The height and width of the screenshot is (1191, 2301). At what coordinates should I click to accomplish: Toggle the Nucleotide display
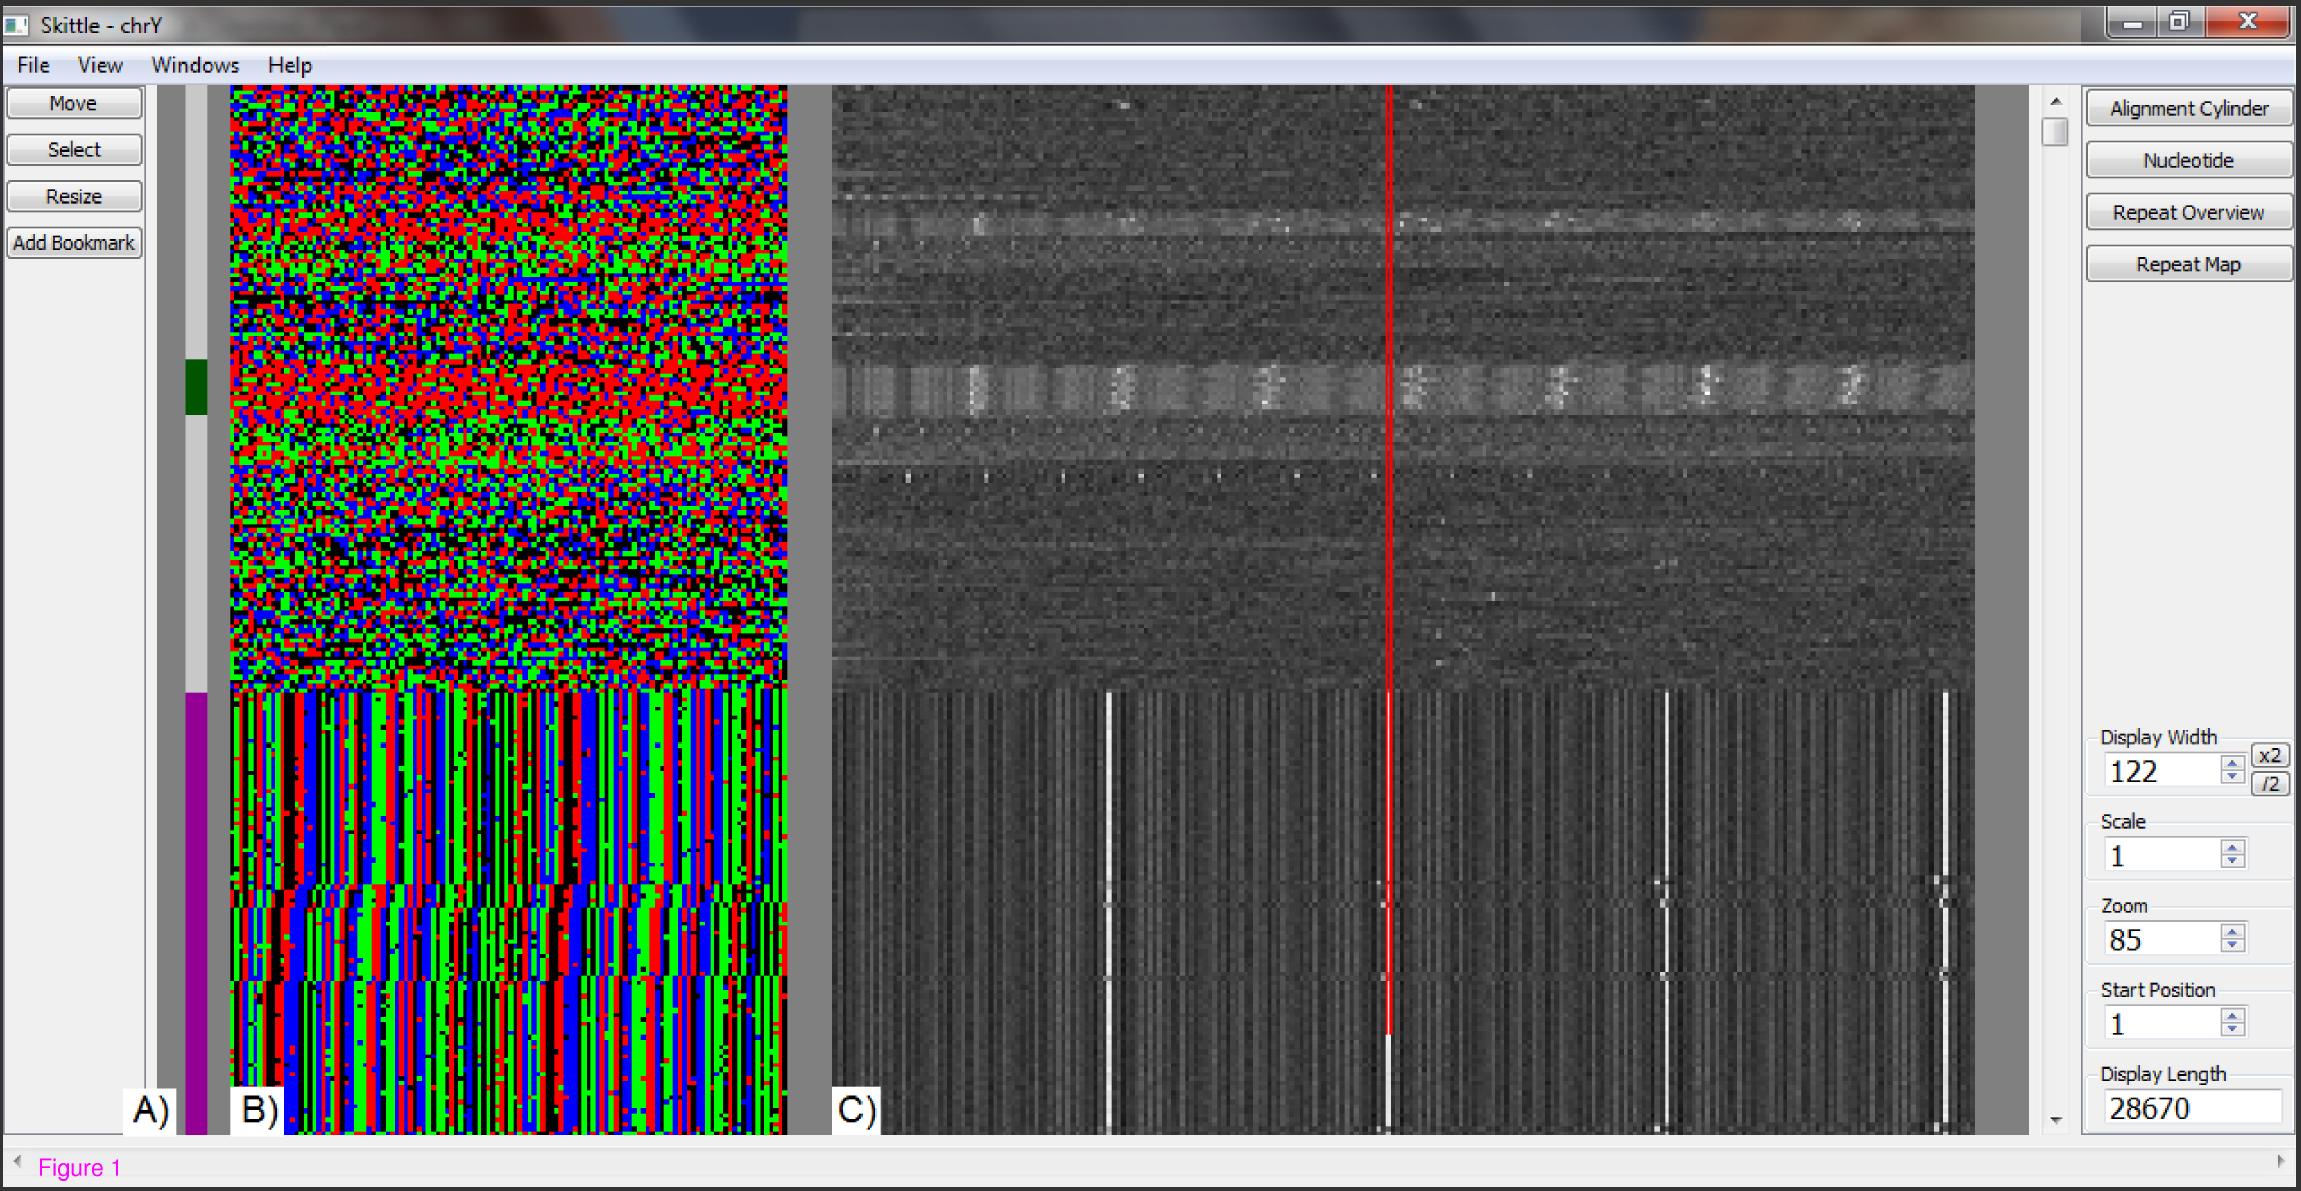tap(2189, 160)
